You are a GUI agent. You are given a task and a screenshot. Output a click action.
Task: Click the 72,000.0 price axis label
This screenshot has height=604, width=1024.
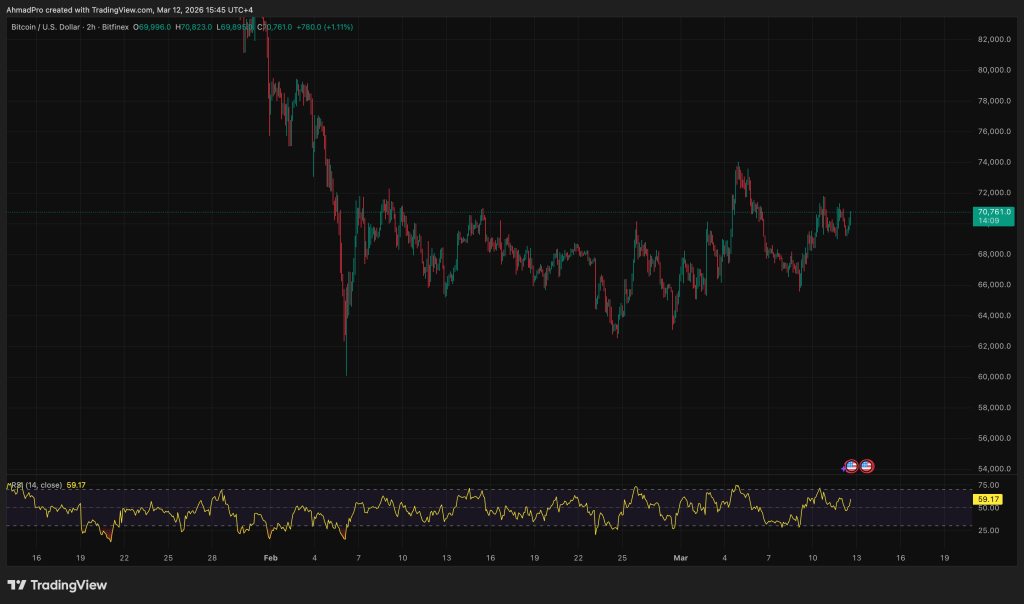click(994, 193)
